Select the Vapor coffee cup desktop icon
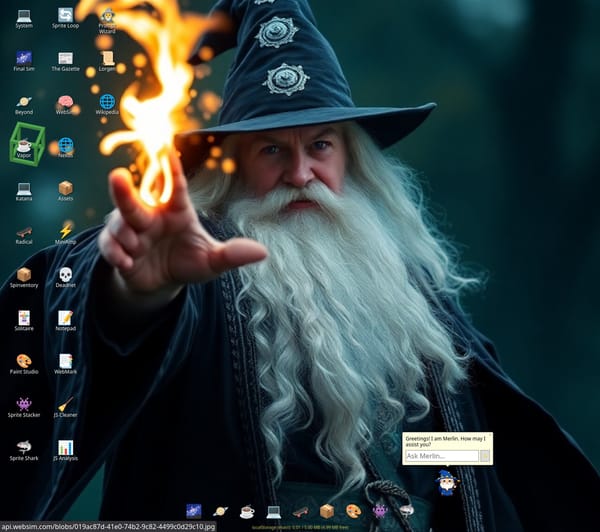The height and width of the screenshot is (532, 600). click(x=24, y=149)
